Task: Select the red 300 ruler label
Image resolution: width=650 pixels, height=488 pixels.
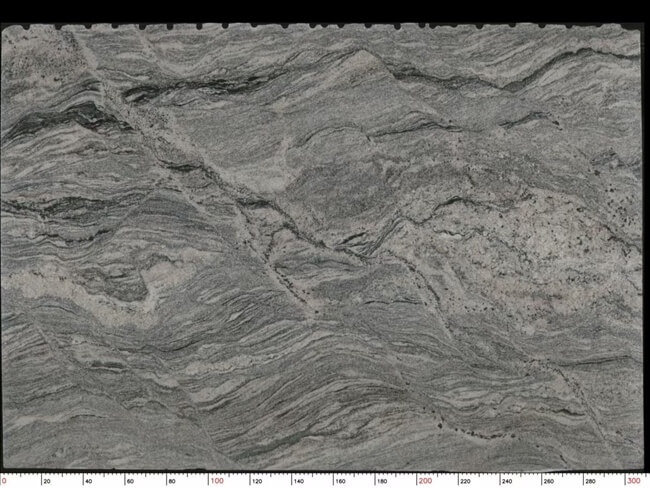Action: [x=634, y=481]
